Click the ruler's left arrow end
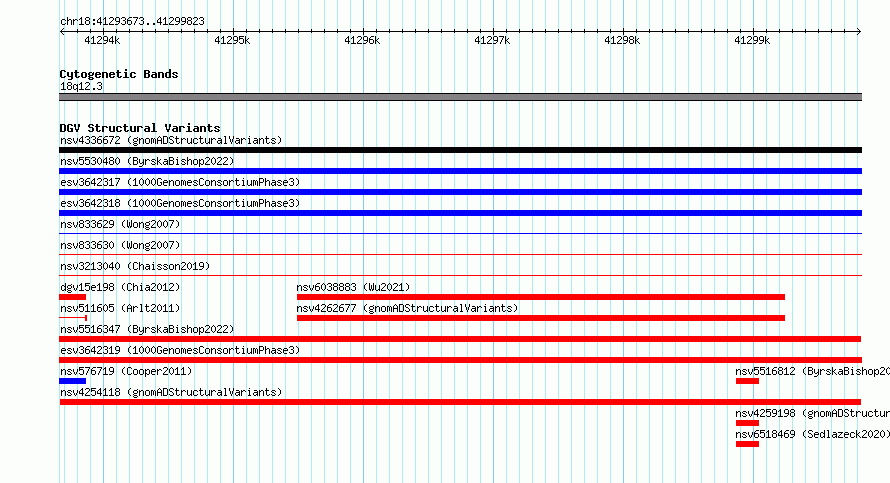Screen dimensions: 890x483 [x=62, y=32]
